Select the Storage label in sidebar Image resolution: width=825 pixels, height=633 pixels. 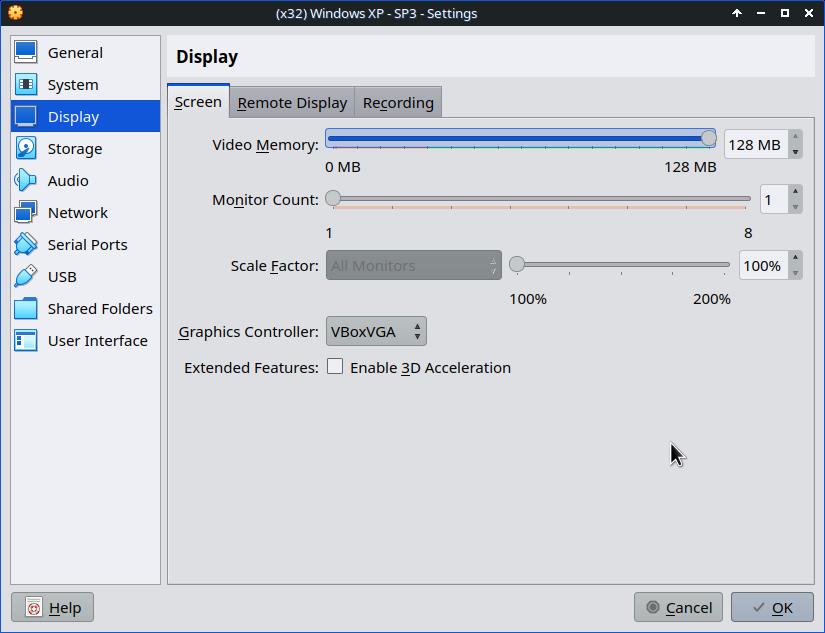(75, 149)
